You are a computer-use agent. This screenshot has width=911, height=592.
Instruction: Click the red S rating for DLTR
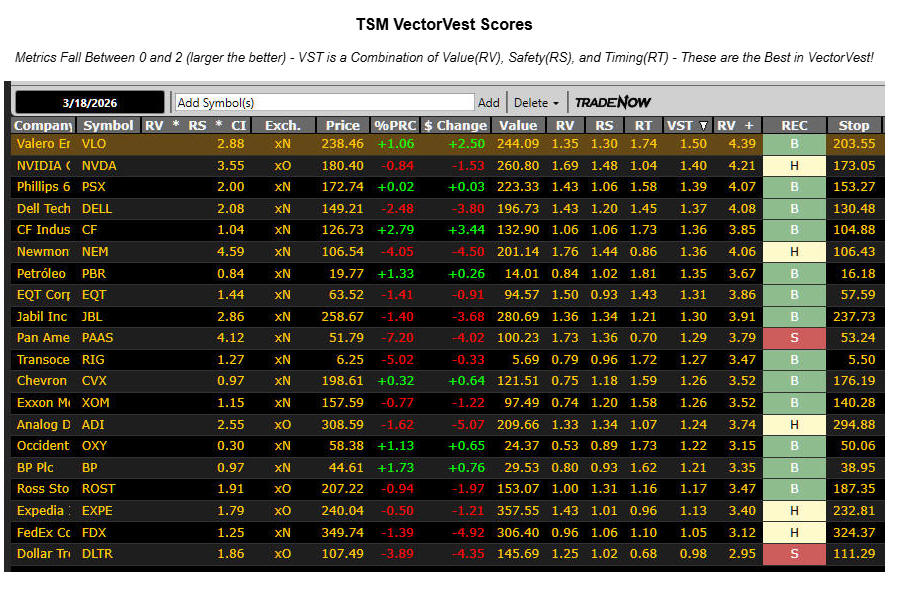794,553
